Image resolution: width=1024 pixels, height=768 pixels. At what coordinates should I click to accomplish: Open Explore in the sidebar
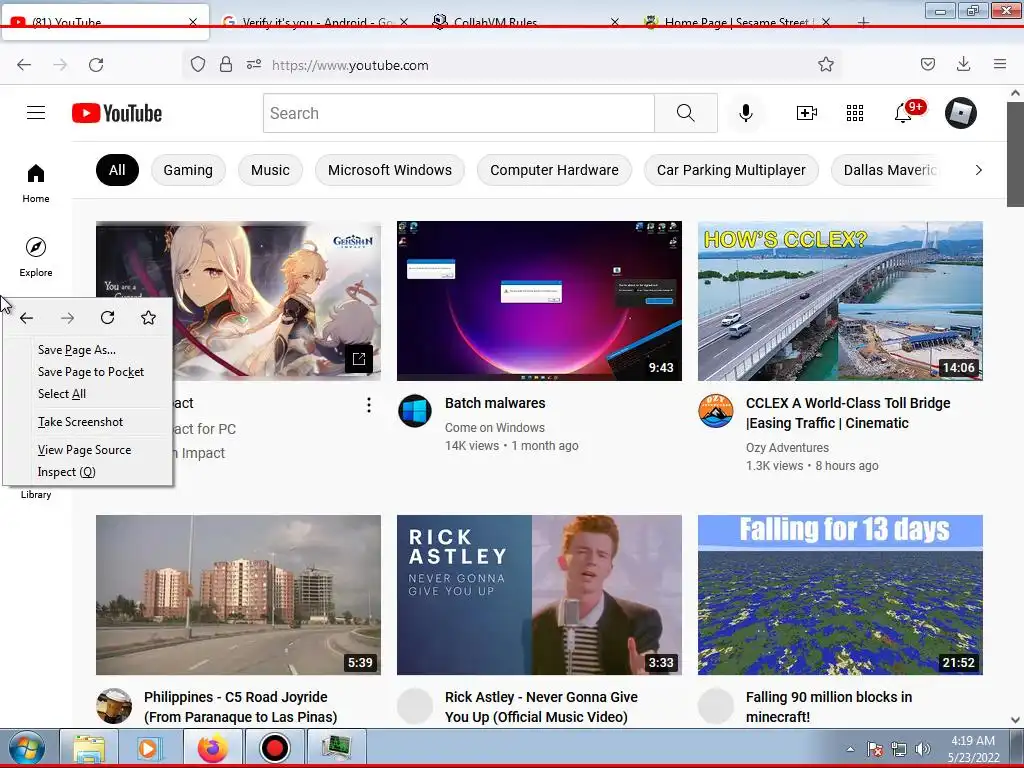(x=36, y=257)
